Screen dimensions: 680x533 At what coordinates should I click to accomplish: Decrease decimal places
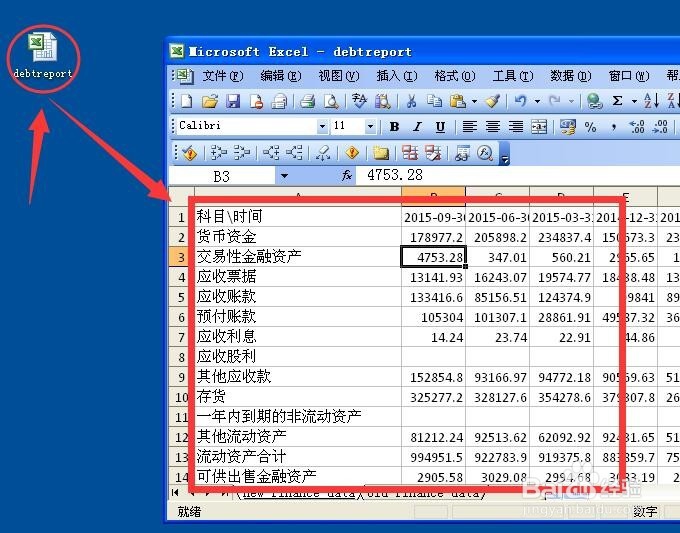coord(660,127)
